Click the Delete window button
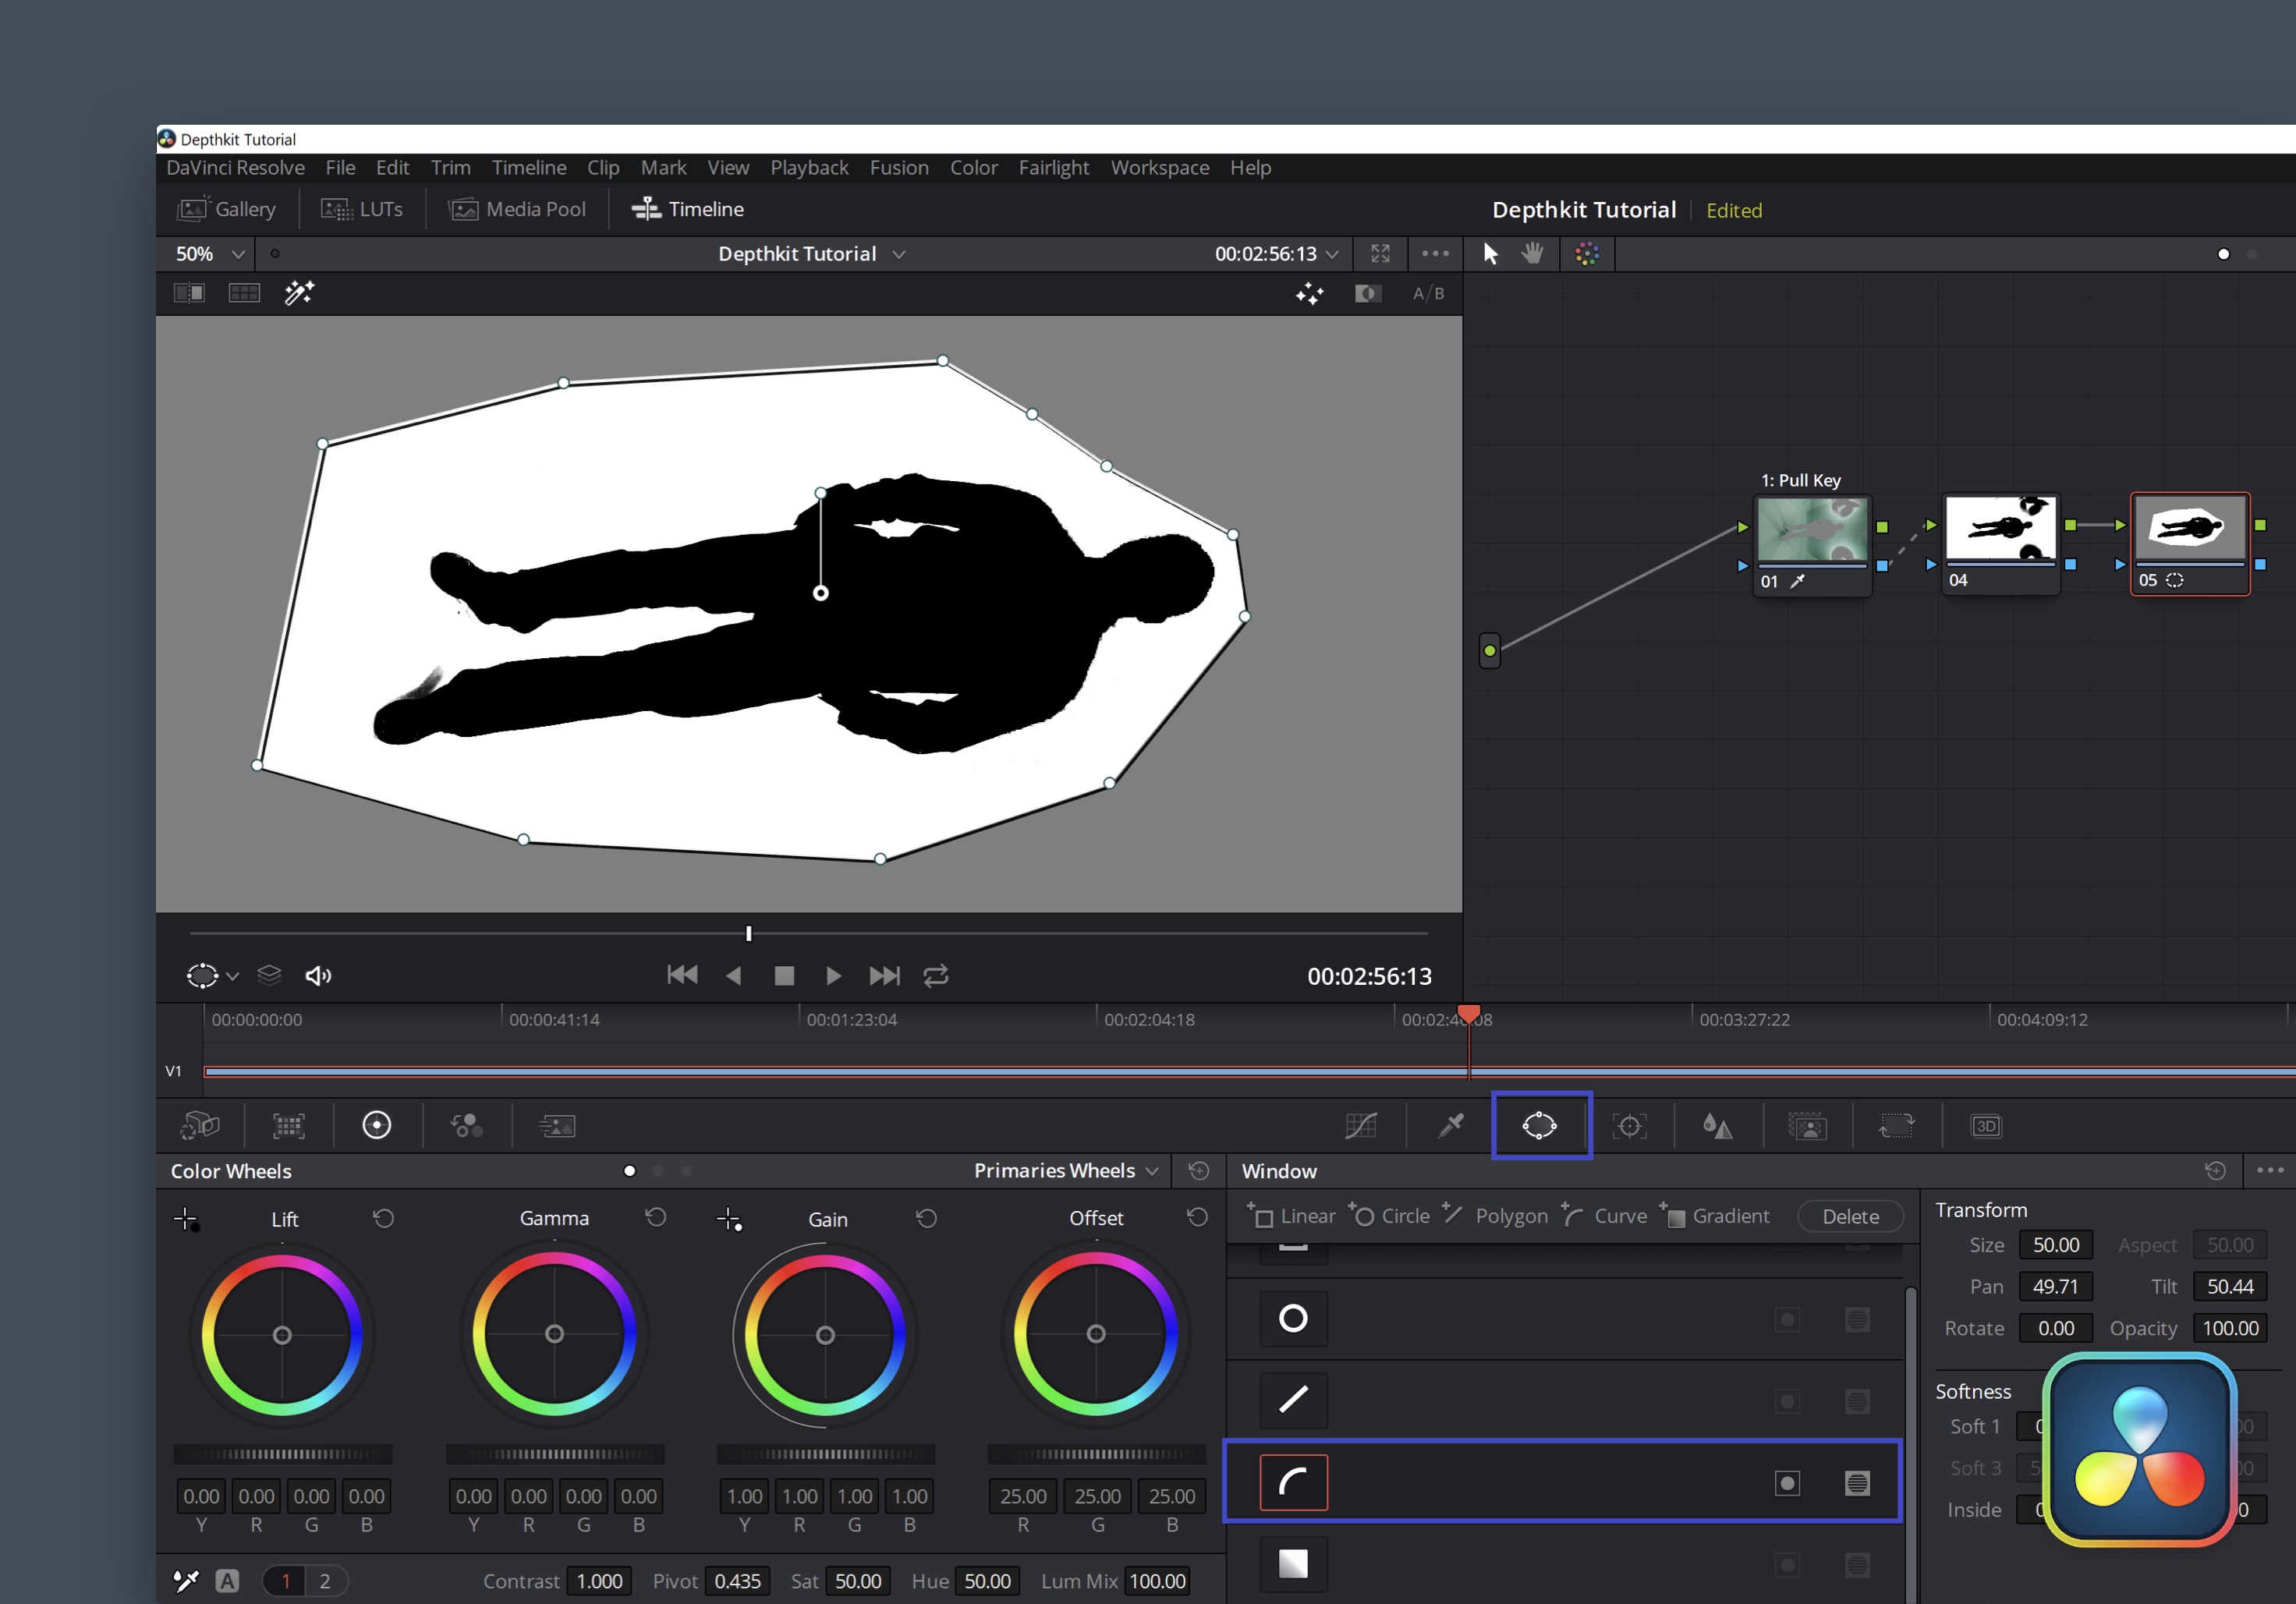The width and height of the screenshot is (2296, 1604). [1849, 1216]
